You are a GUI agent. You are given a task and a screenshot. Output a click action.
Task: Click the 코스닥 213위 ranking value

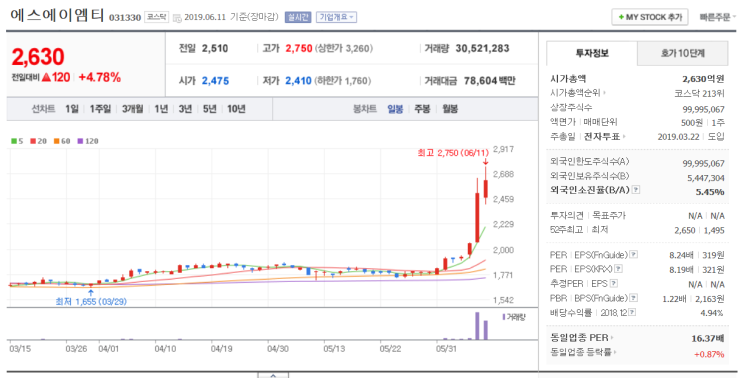click(699, 94)
